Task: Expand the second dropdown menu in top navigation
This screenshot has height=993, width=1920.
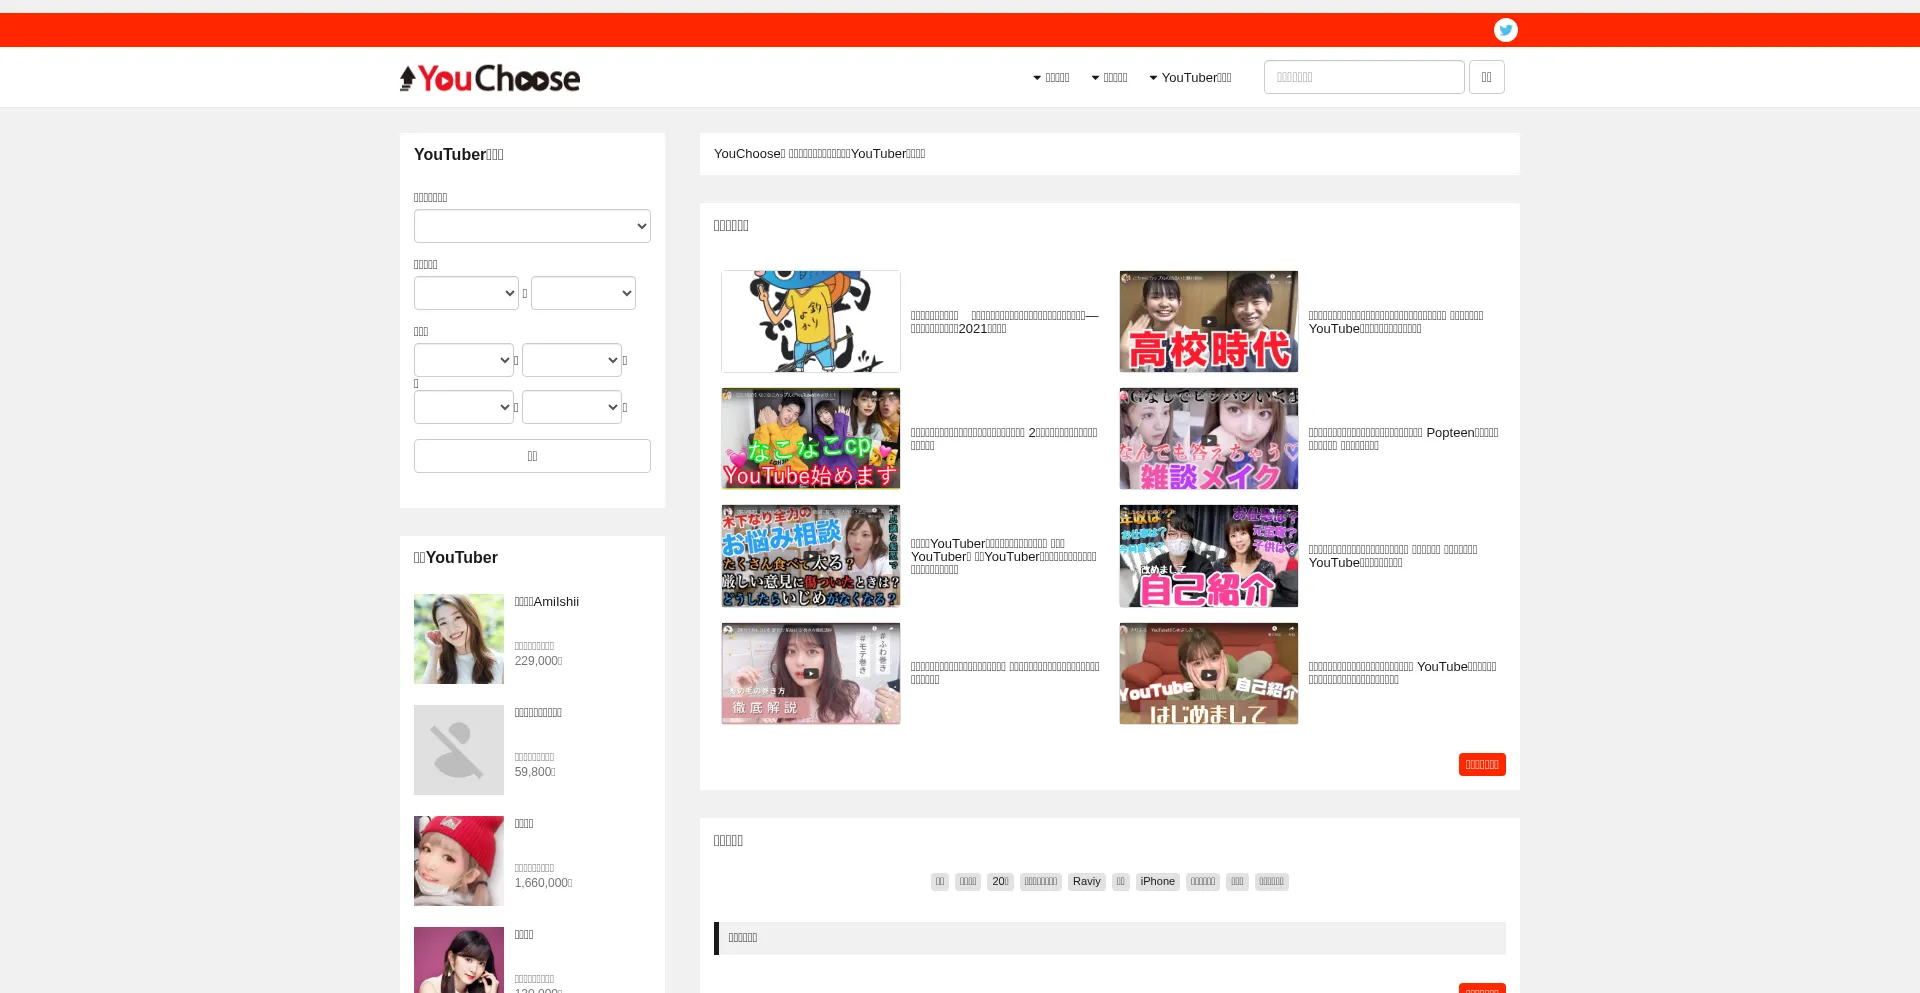Action: coord(1109,78)
